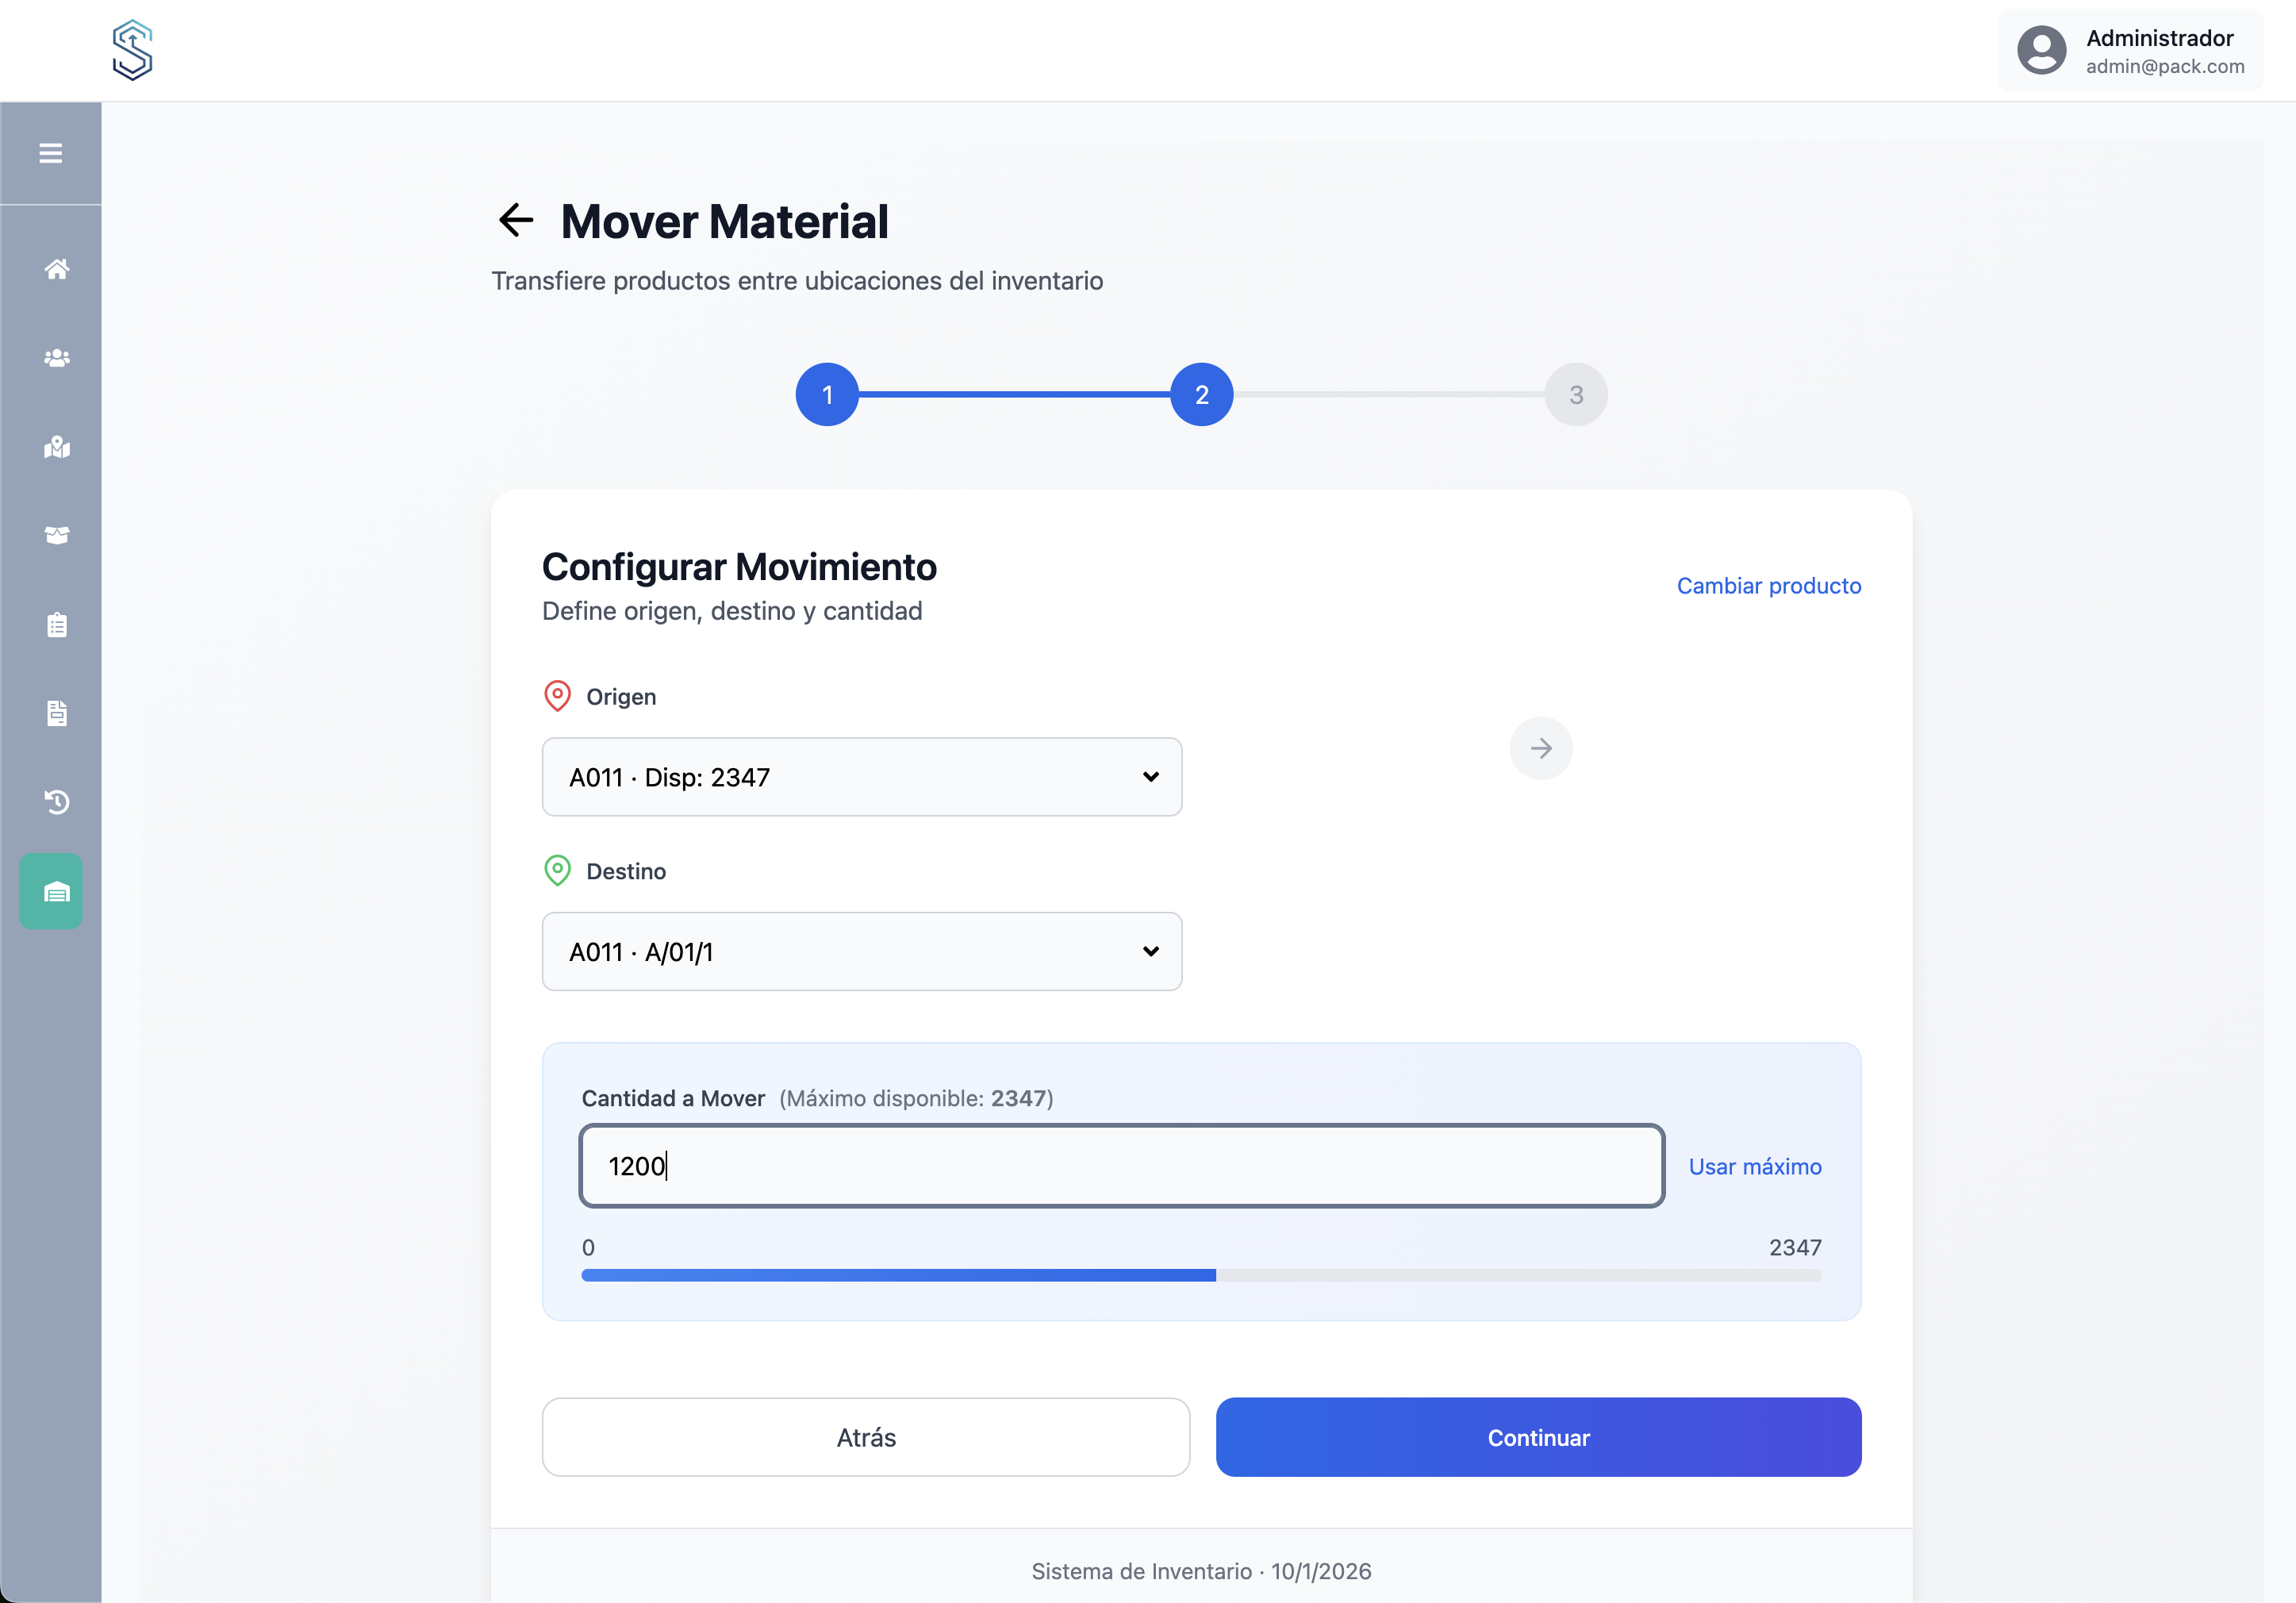Screen dimensions: 2296x1603
Task: Jump to step 3 in progress stepper
Action: pos(1575,395)
